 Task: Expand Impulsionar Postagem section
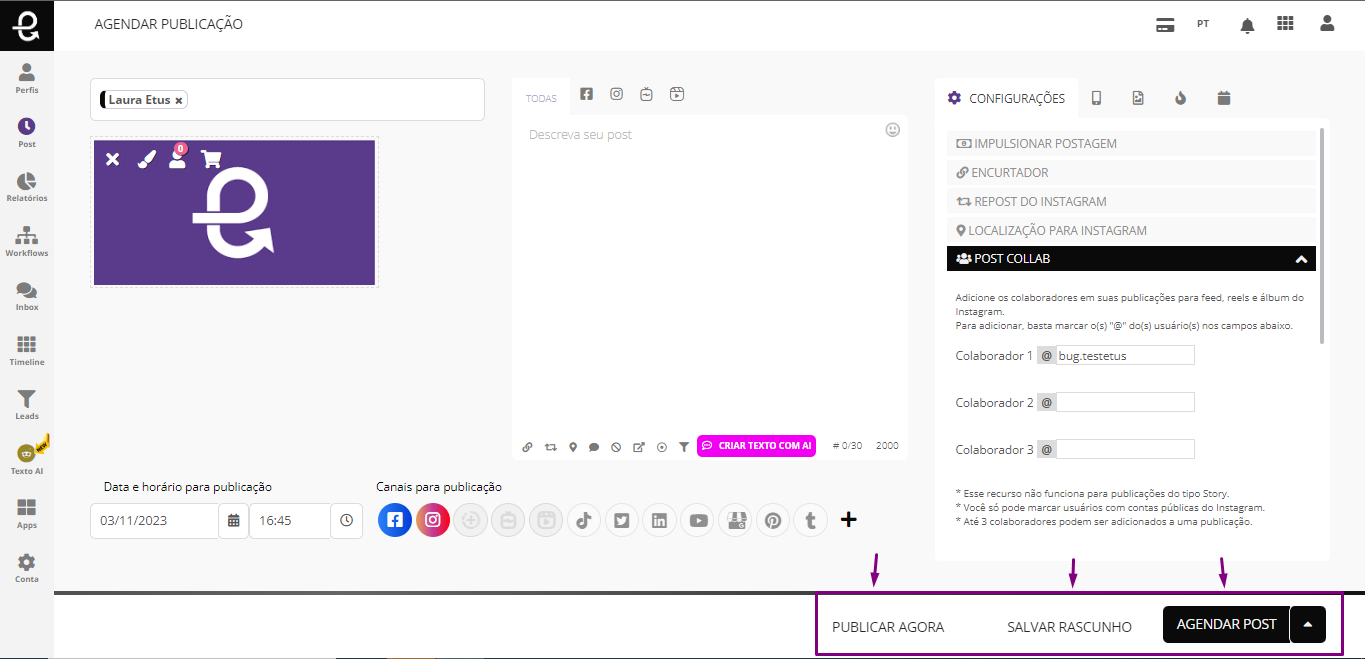[x=1131, y=143]
